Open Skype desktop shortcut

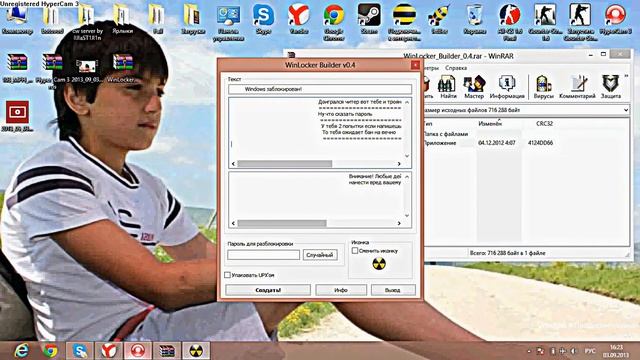tap(263, 19)
